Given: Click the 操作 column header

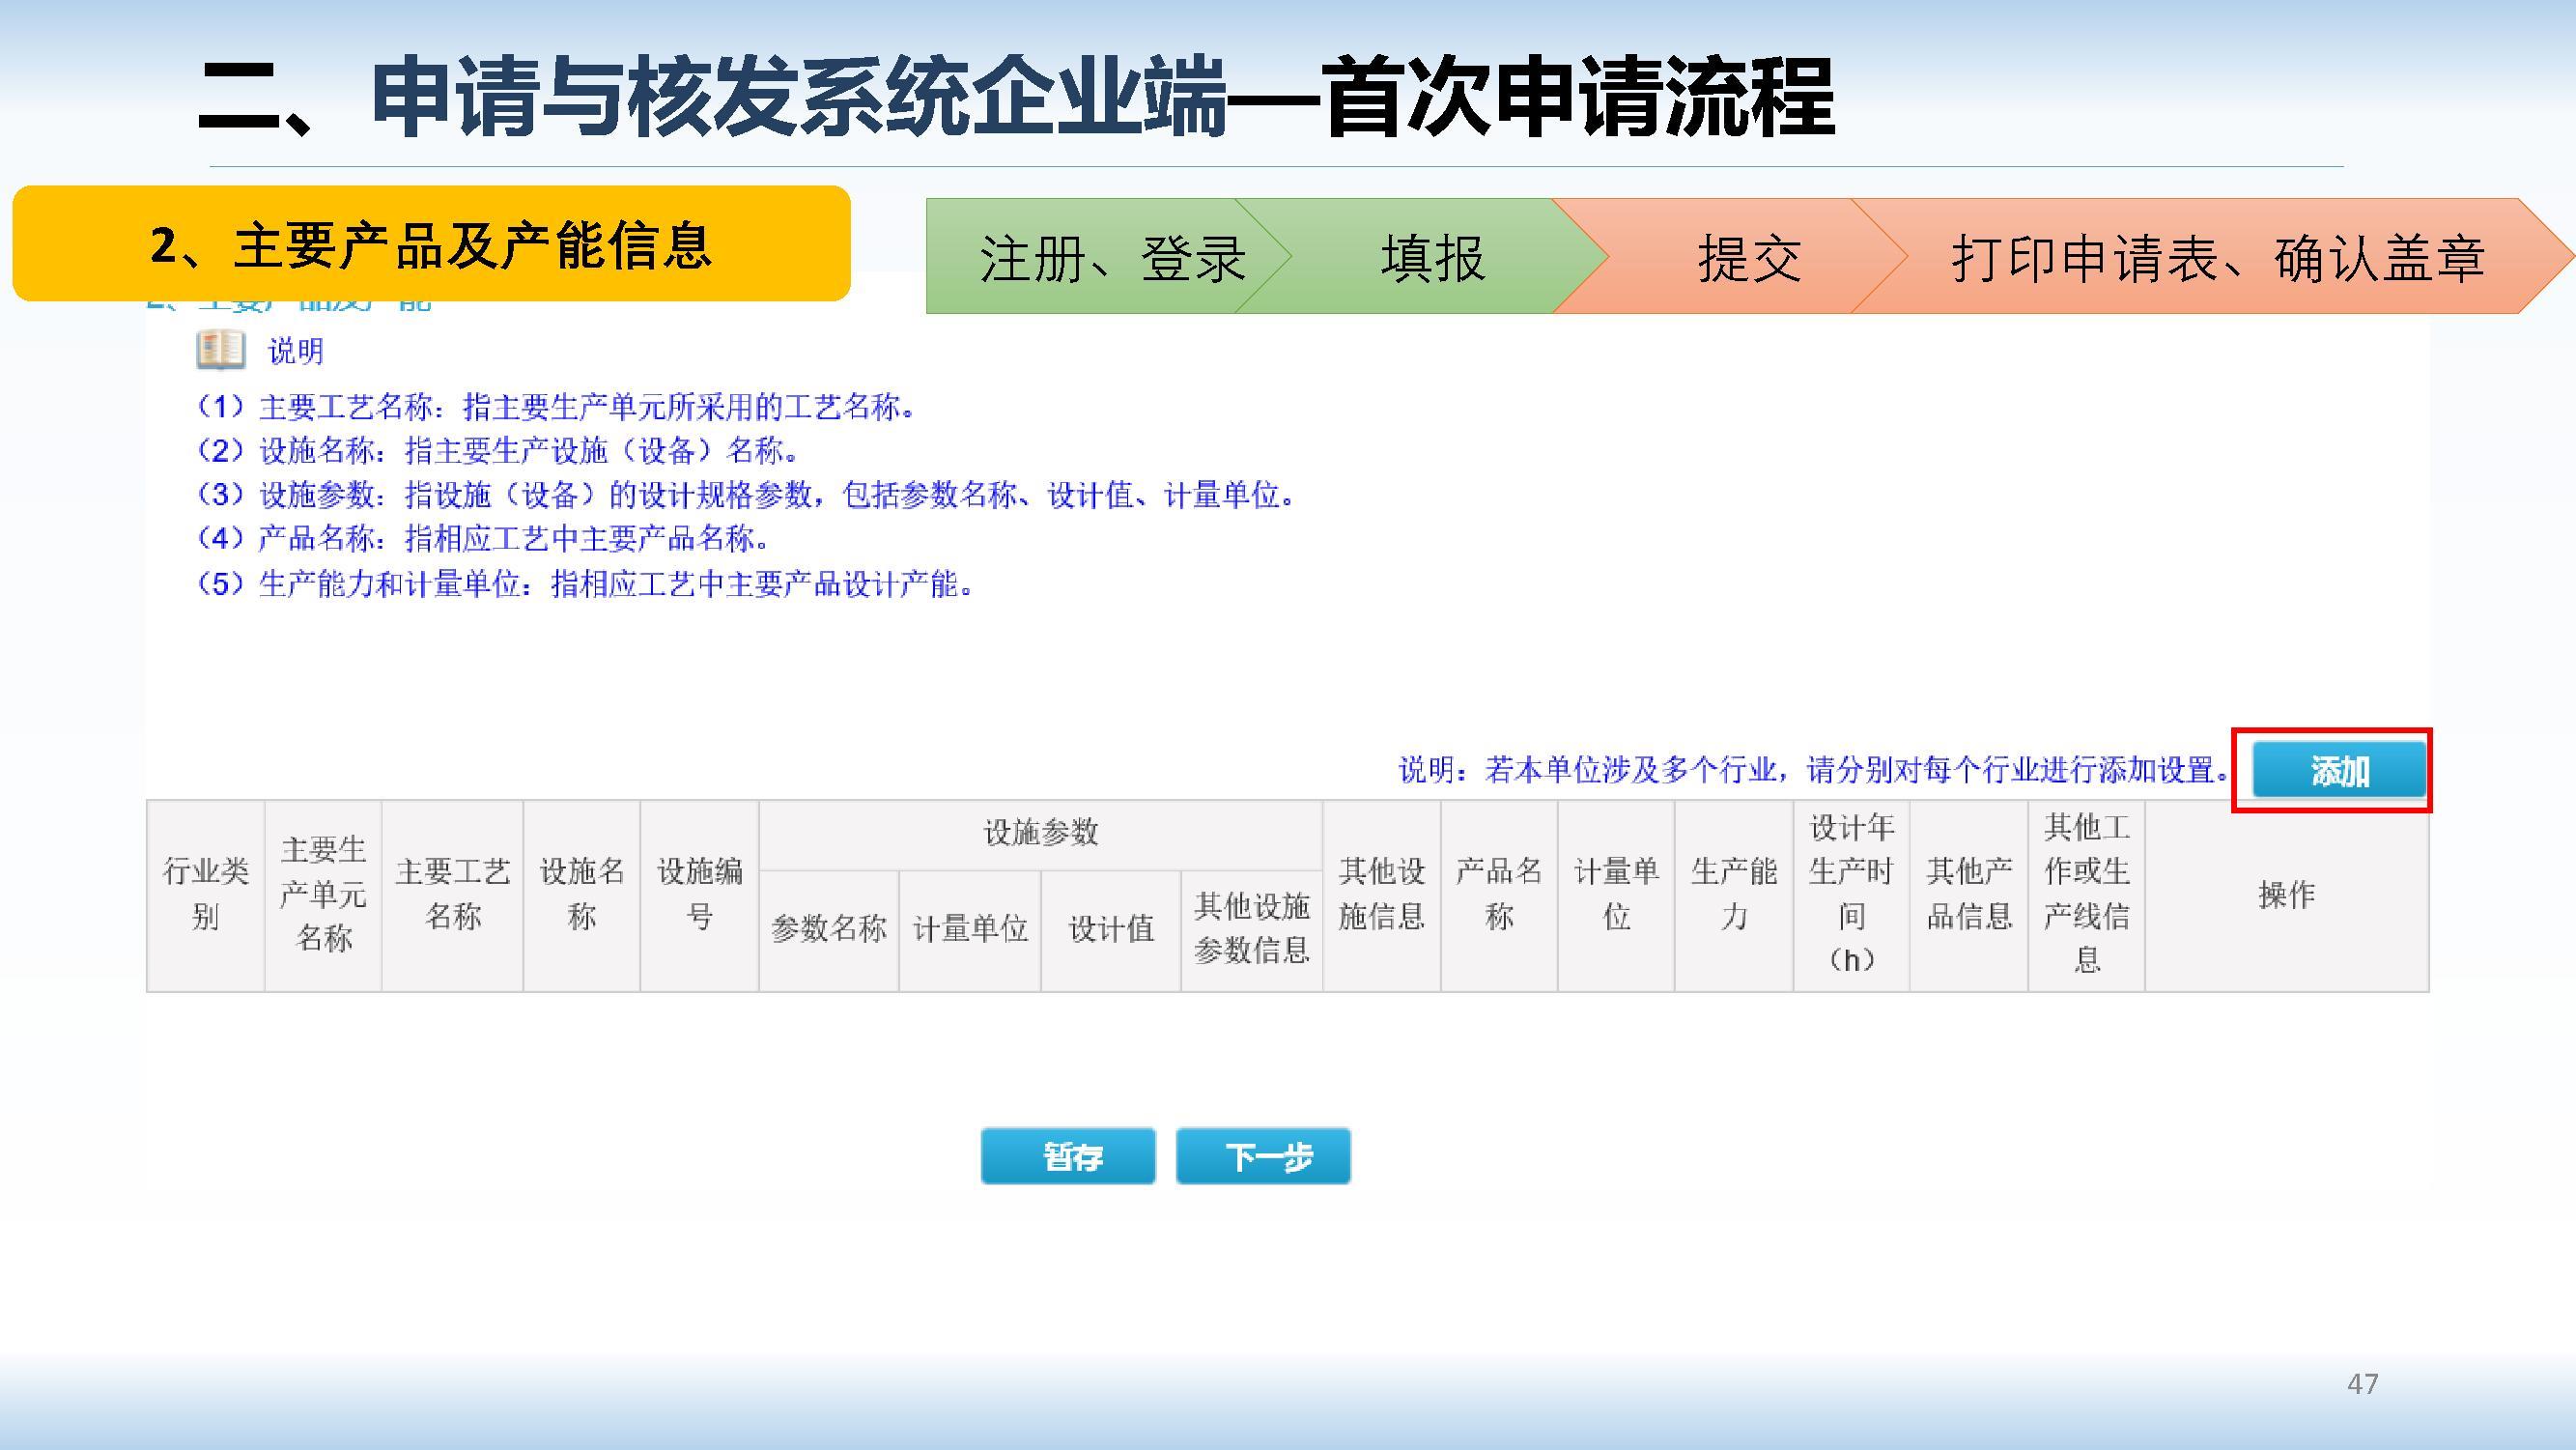Looking at the screenshot, I should pos(2286,894).
